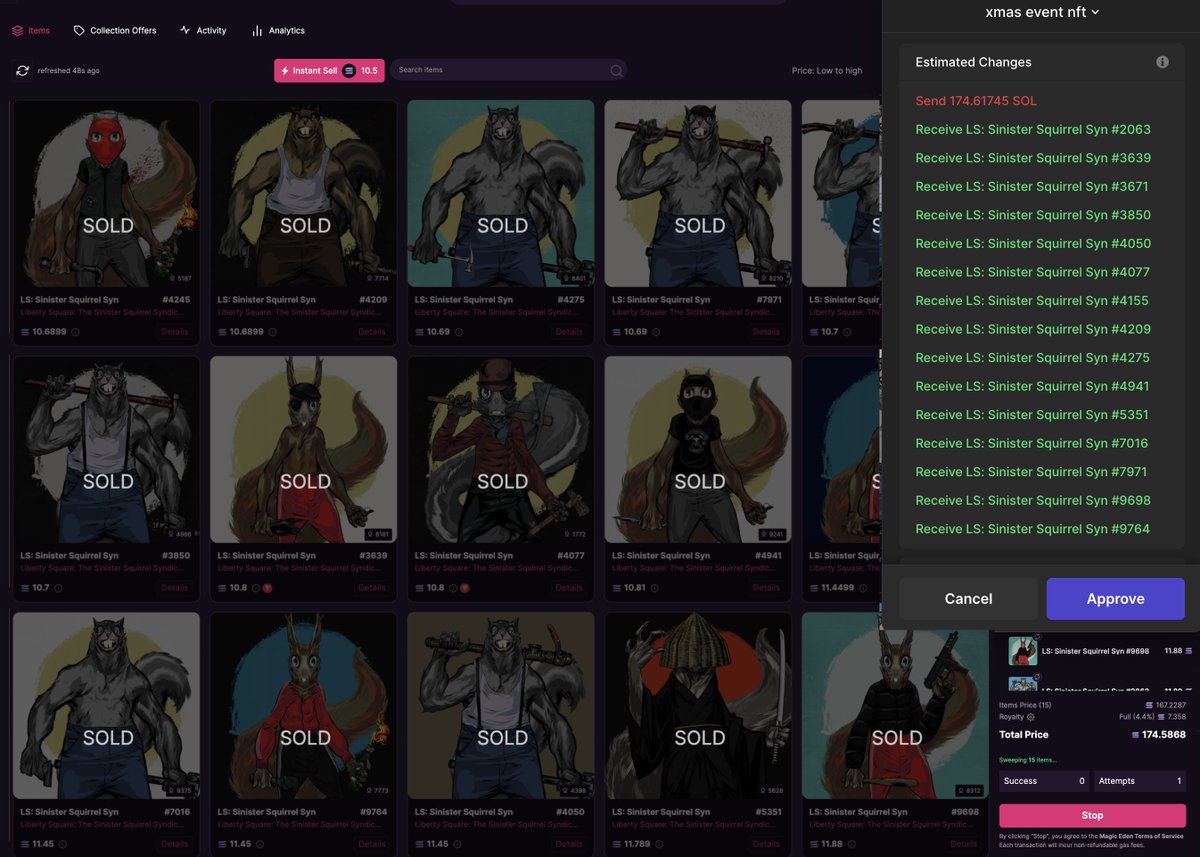Open the #4077 squirrel with axe image
Screen dimensions: 1200x857
click(501, 450)
